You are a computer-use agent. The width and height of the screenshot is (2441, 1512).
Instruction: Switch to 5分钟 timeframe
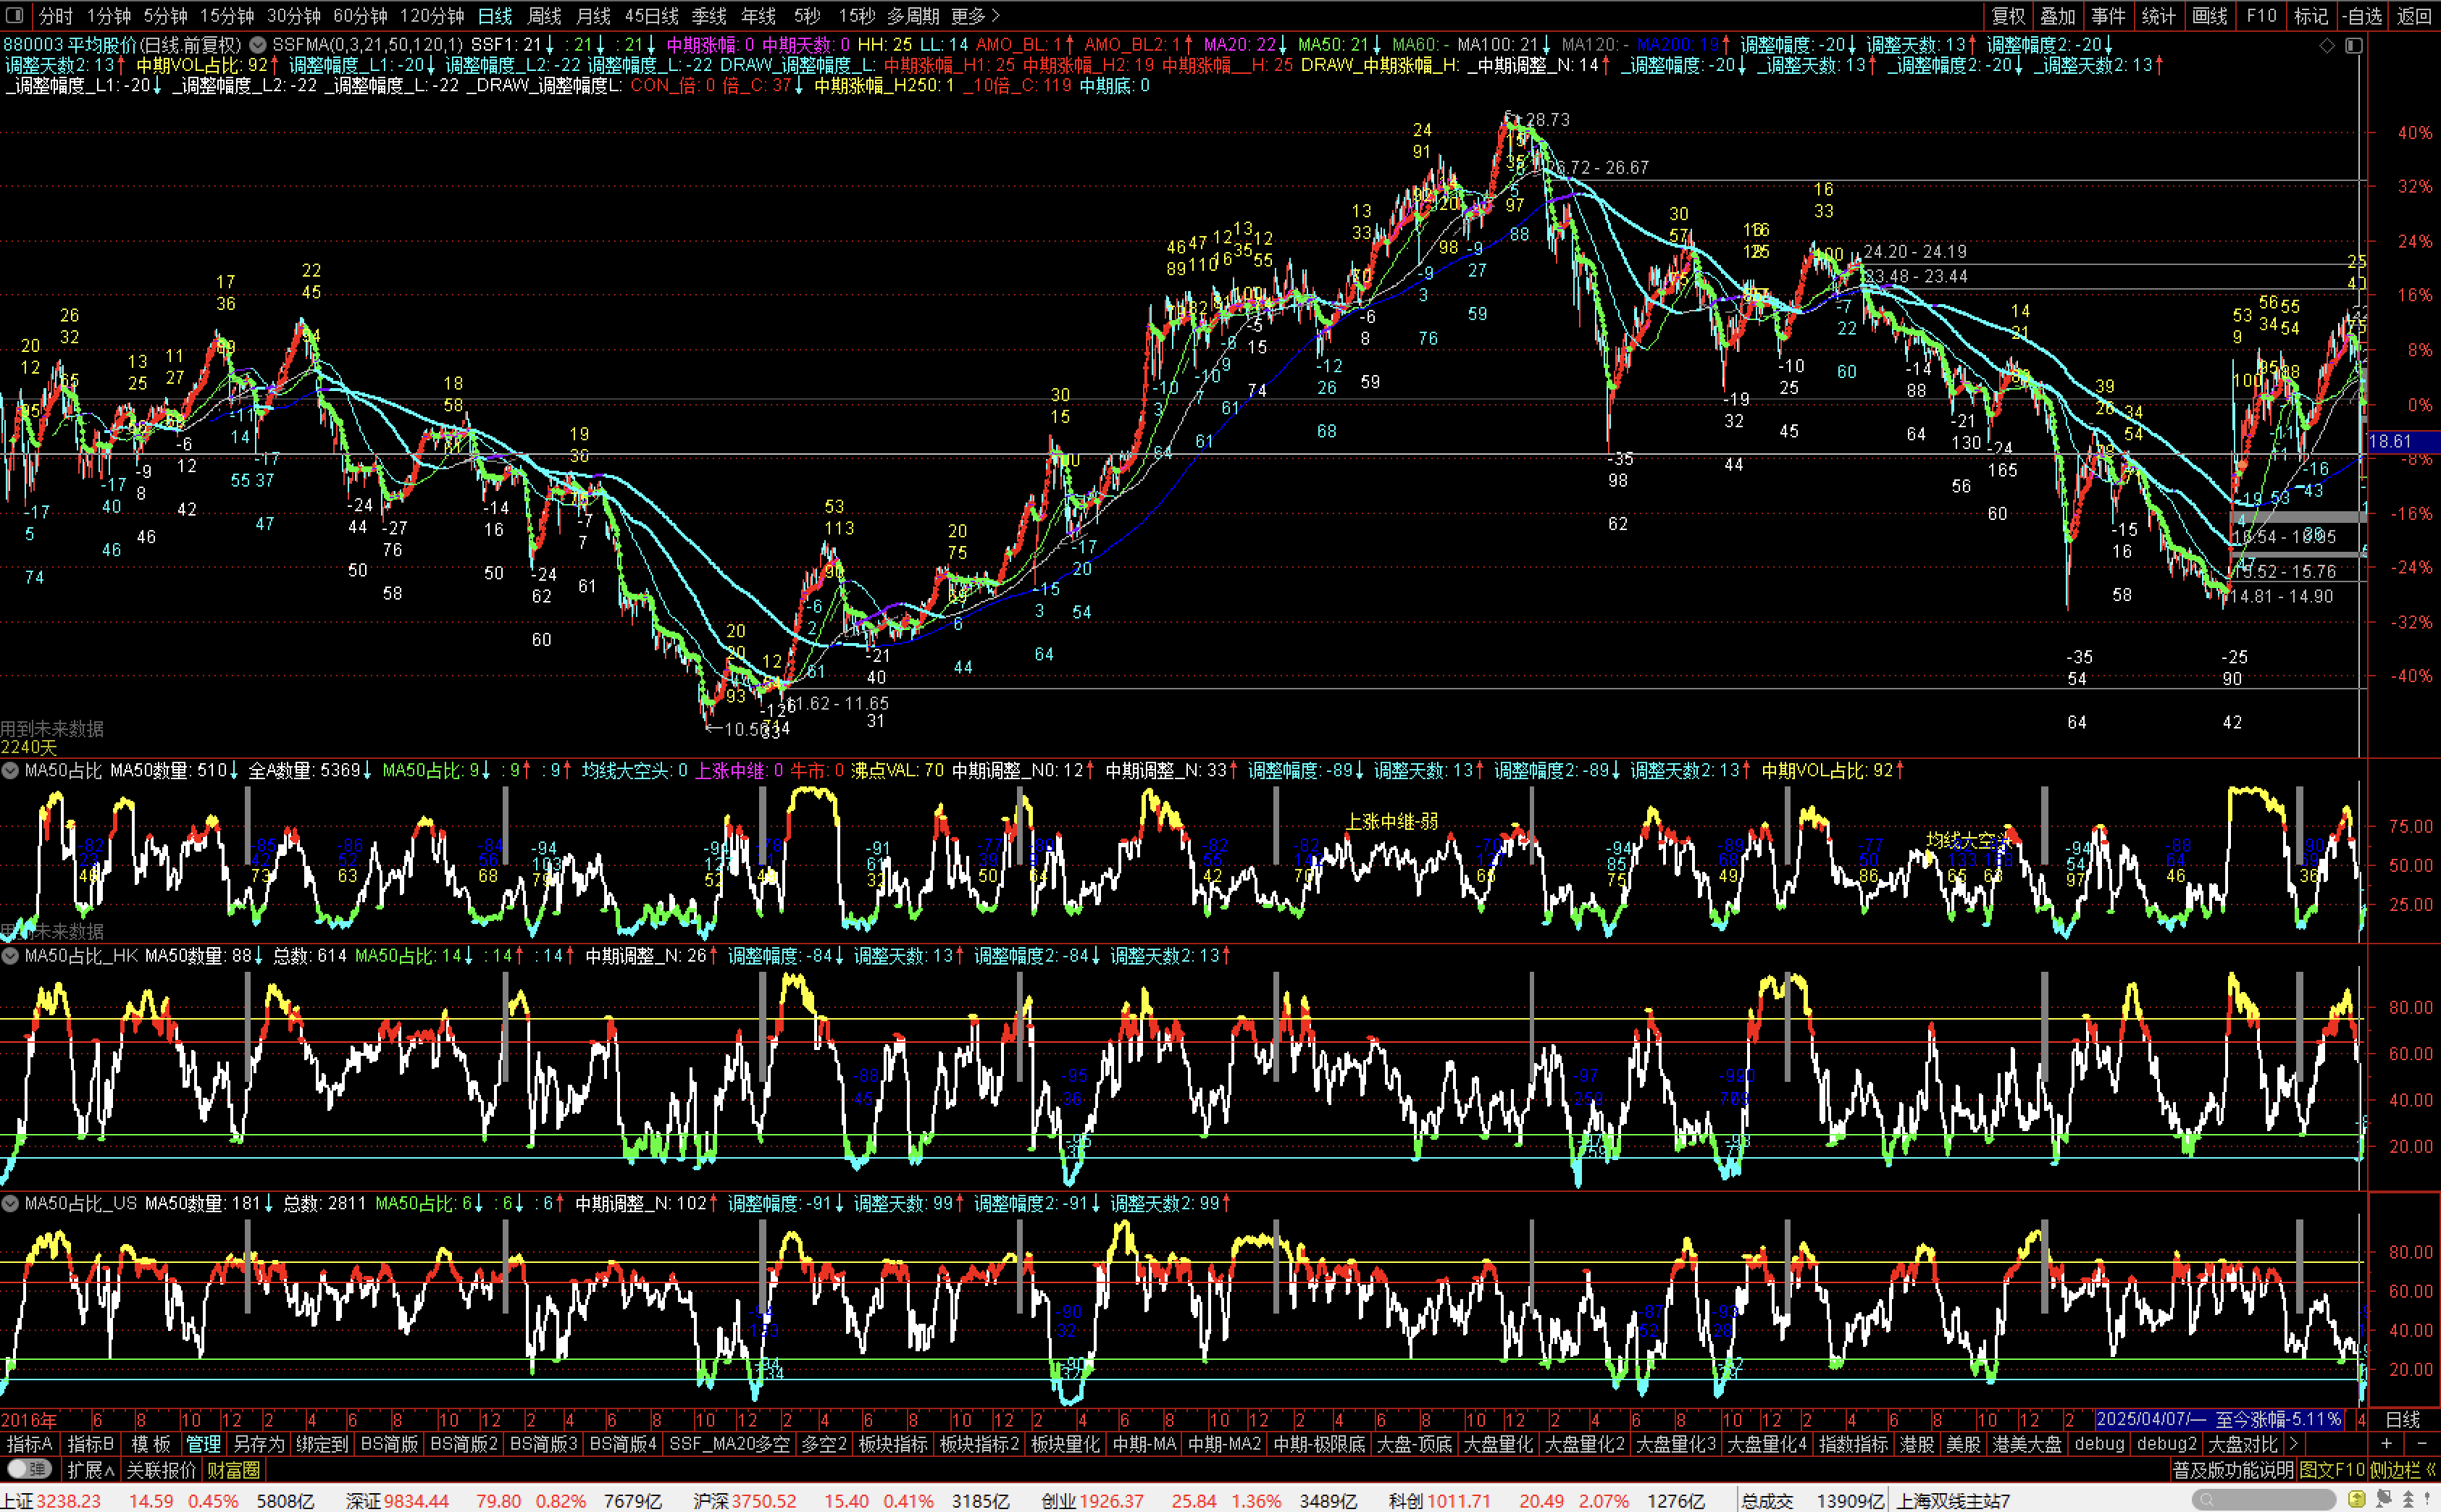[x=165, y=16]
